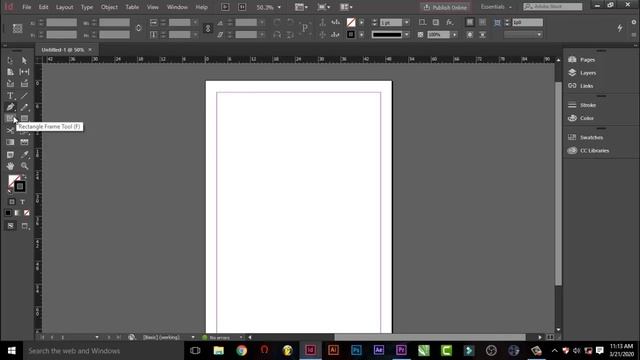
Task: Select the Rectangle shape tool
Action: [x=24, y=118]
